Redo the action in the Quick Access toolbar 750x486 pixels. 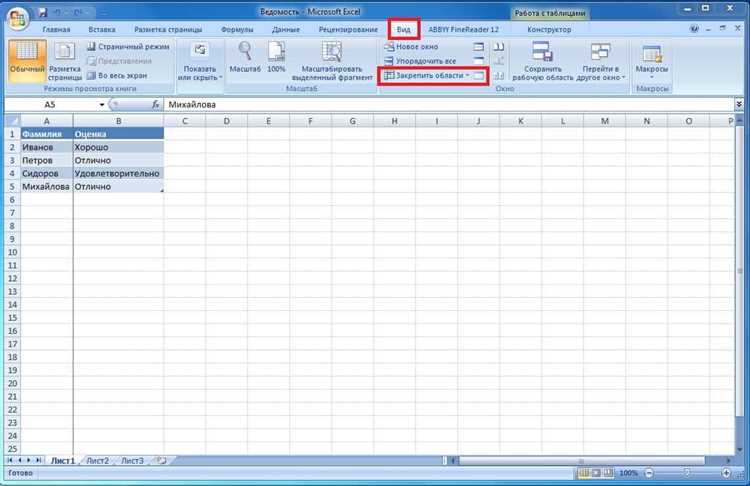tap(79, 12)
